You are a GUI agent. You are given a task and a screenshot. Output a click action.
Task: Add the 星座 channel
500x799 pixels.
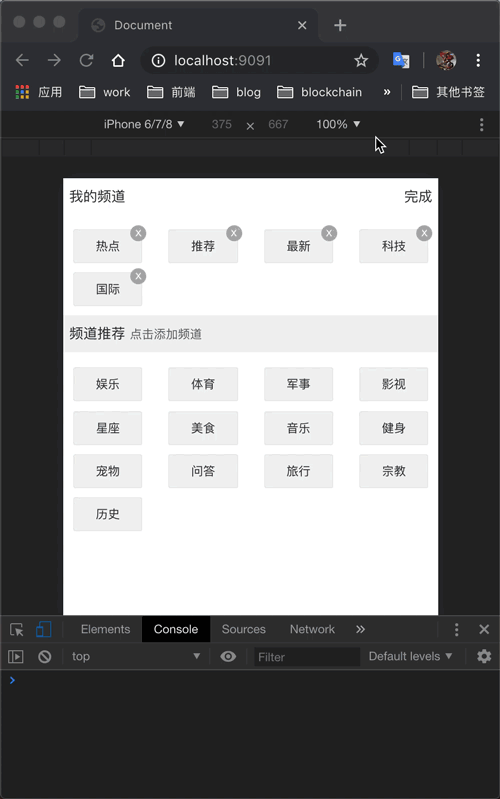pyautogui.click(x=108, y=428)
